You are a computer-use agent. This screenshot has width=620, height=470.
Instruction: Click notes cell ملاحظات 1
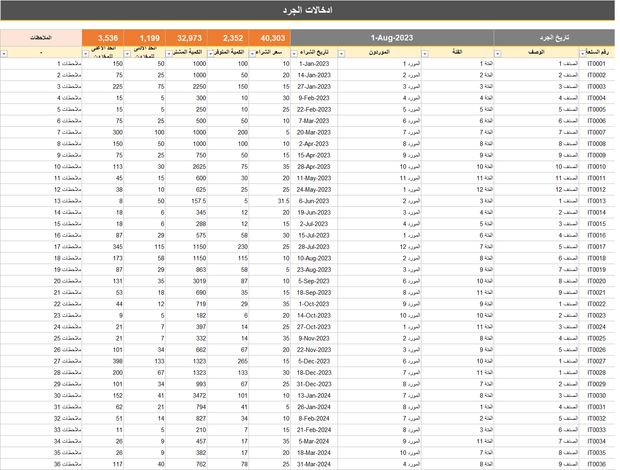[x=41, y=64]
